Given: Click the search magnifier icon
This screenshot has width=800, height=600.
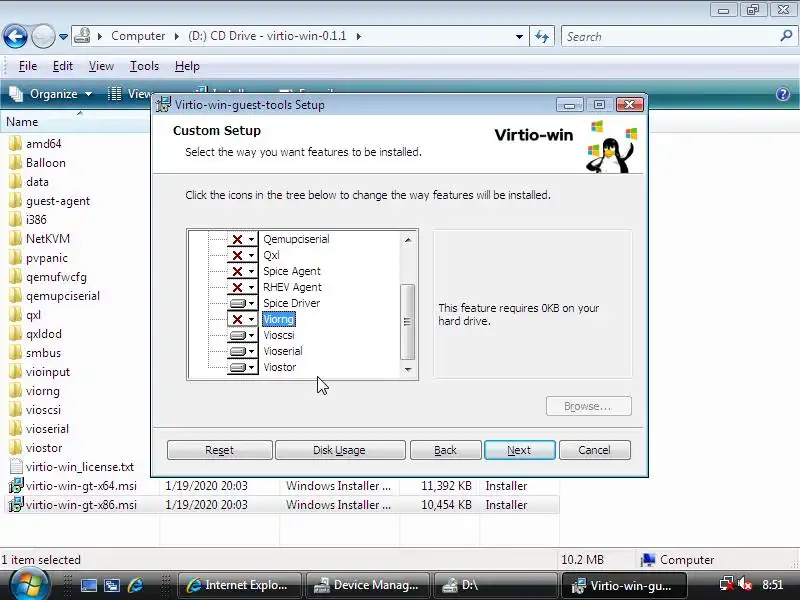Looking at the screenshot, I should (x=786, y=36).
